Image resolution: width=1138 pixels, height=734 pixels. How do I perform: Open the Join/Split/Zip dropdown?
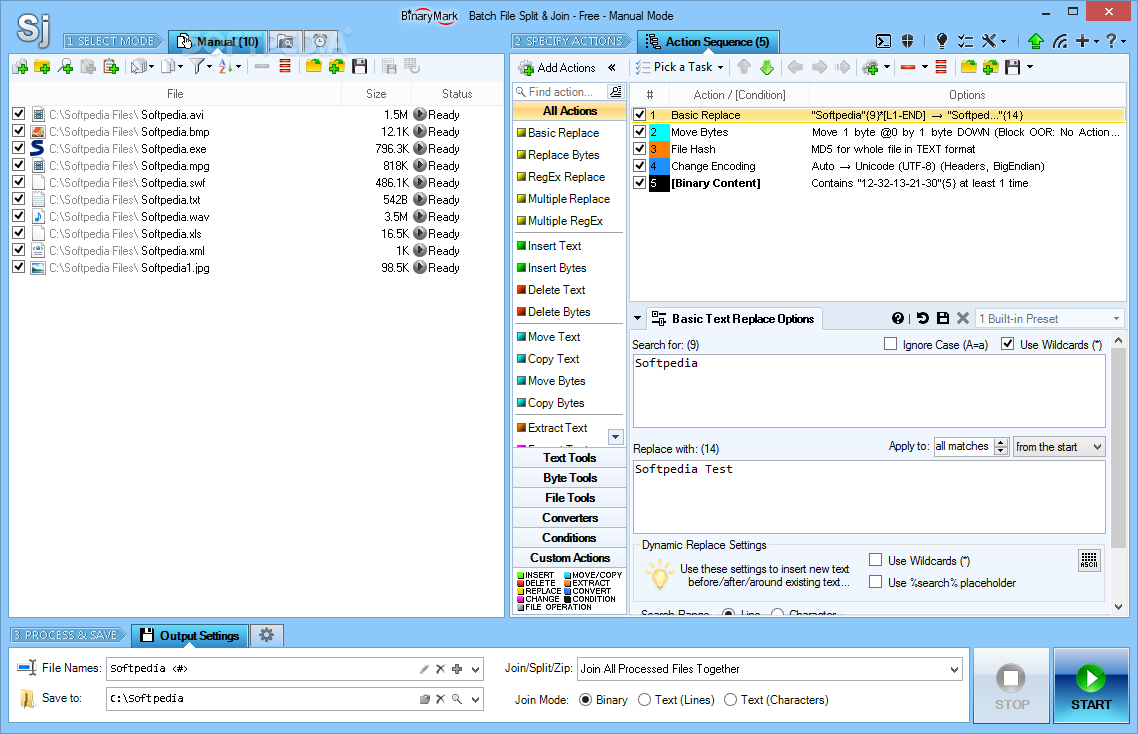point(770,669)
